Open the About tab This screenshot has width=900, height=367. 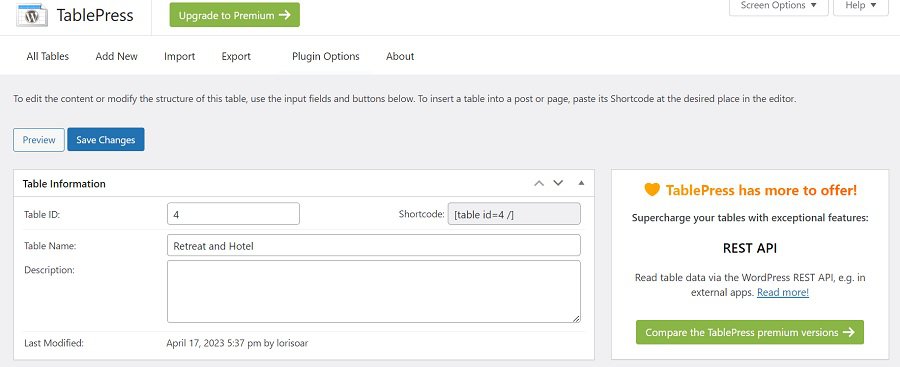click(400, 56)
